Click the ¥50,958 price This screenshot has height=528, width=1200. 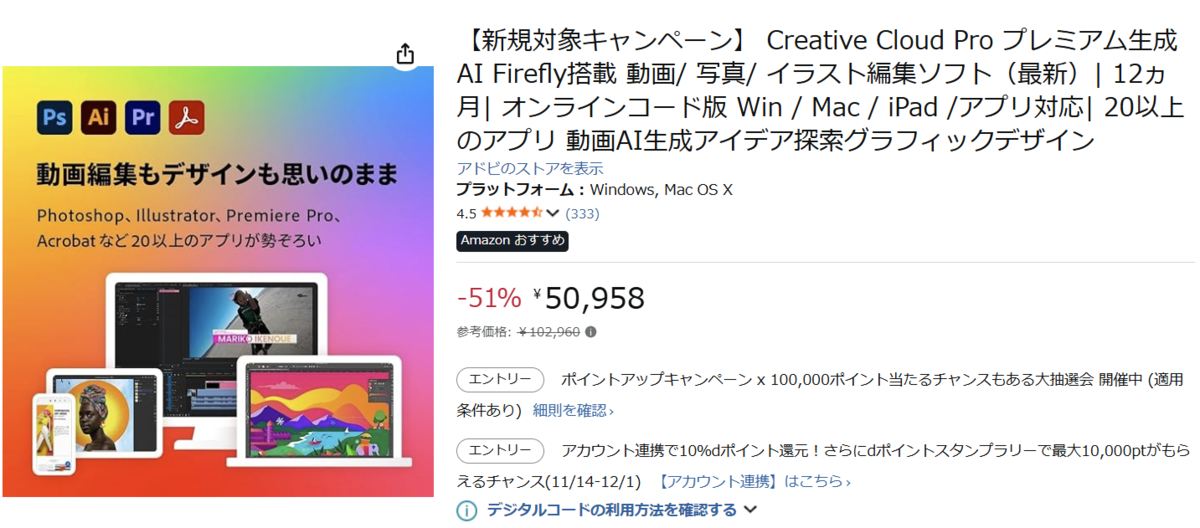tap(589, 298)
